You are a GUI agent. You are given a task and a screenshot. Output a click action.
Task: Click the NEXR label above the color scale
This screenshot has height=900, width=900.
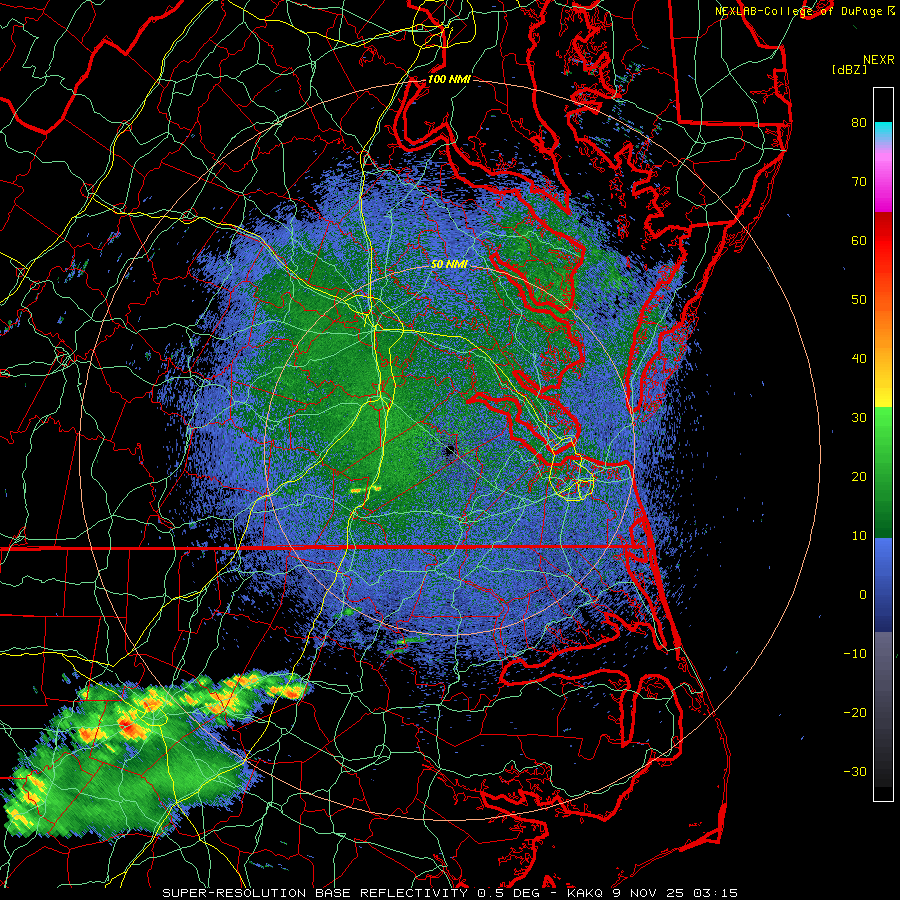click(879, 60)
